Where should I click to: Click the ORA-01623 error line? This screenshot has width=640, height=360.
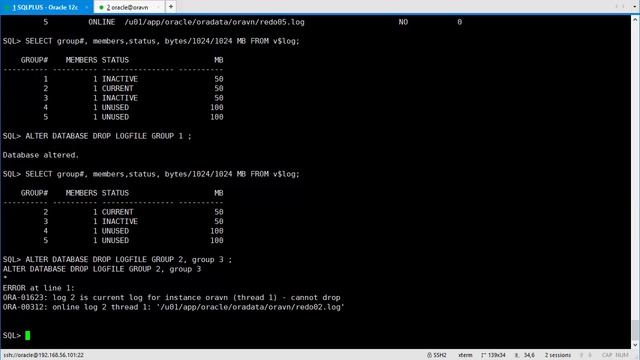171,298
